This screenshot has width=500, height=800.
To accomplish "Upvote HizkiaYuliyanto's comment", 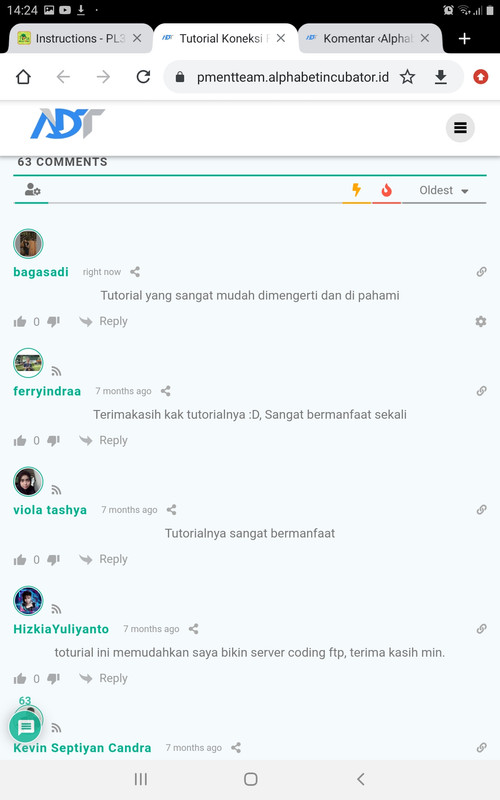I will click(20, 679).
